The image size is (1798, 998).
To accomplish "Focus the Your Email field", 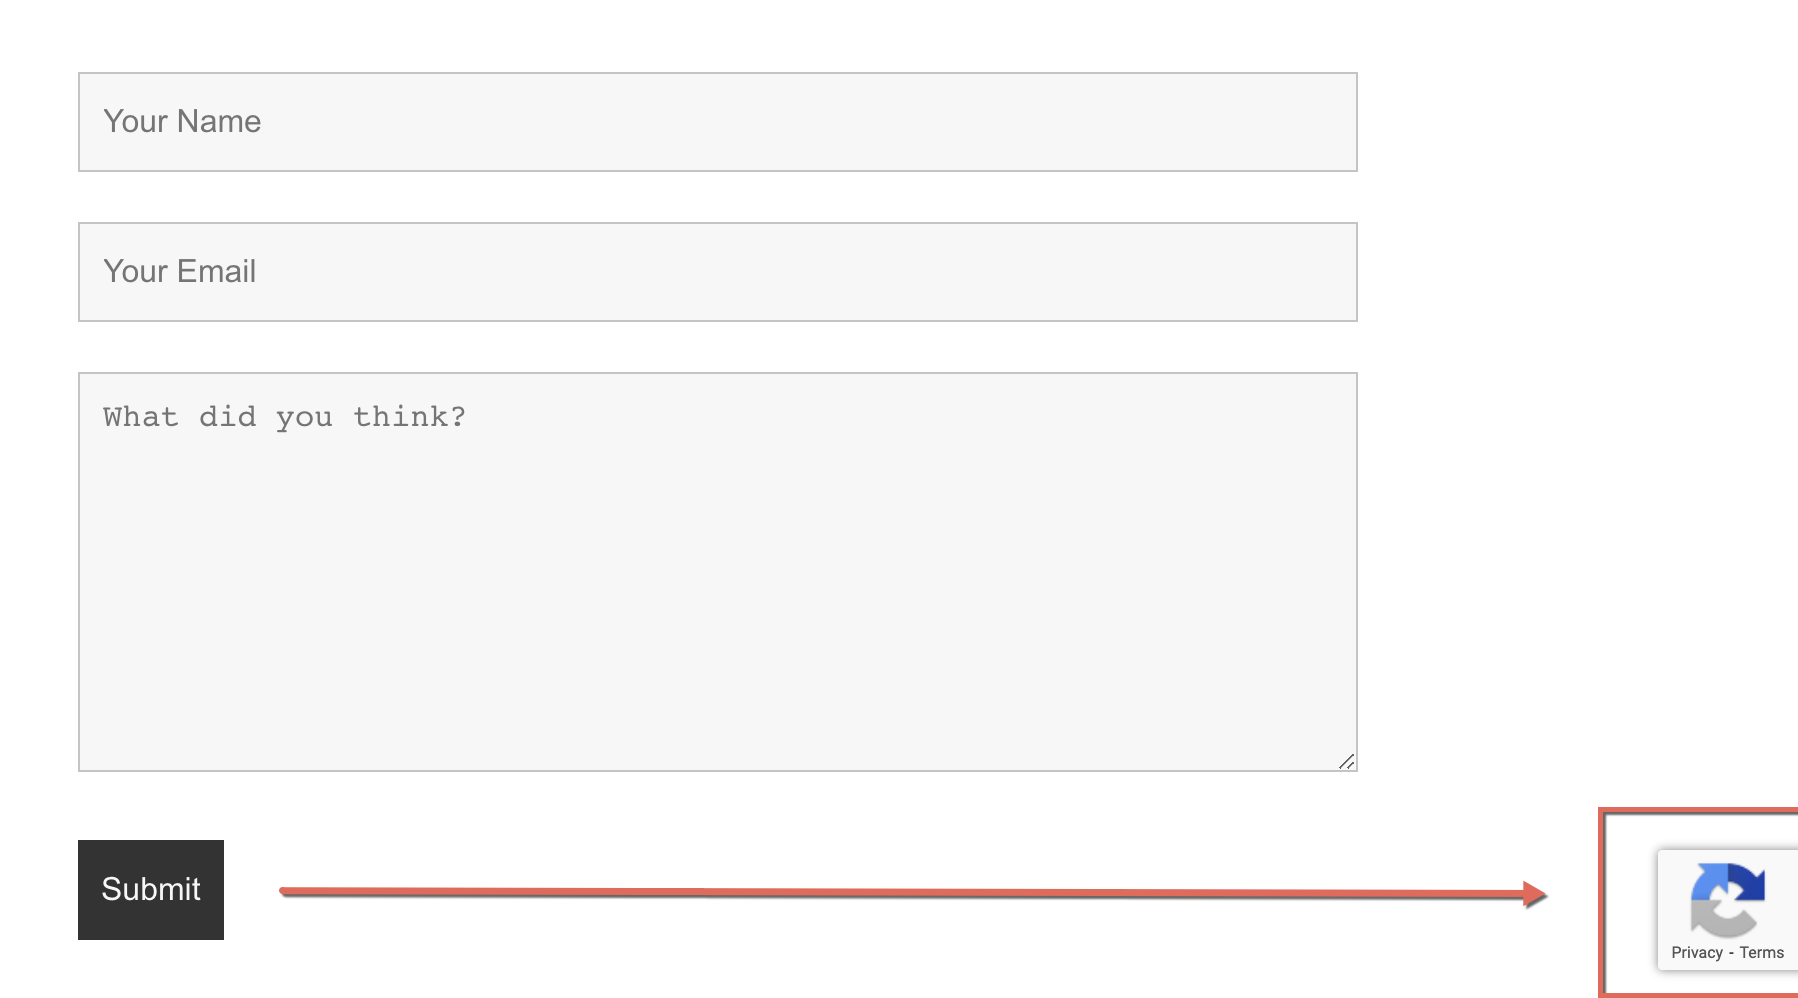I will coord(717,272).
